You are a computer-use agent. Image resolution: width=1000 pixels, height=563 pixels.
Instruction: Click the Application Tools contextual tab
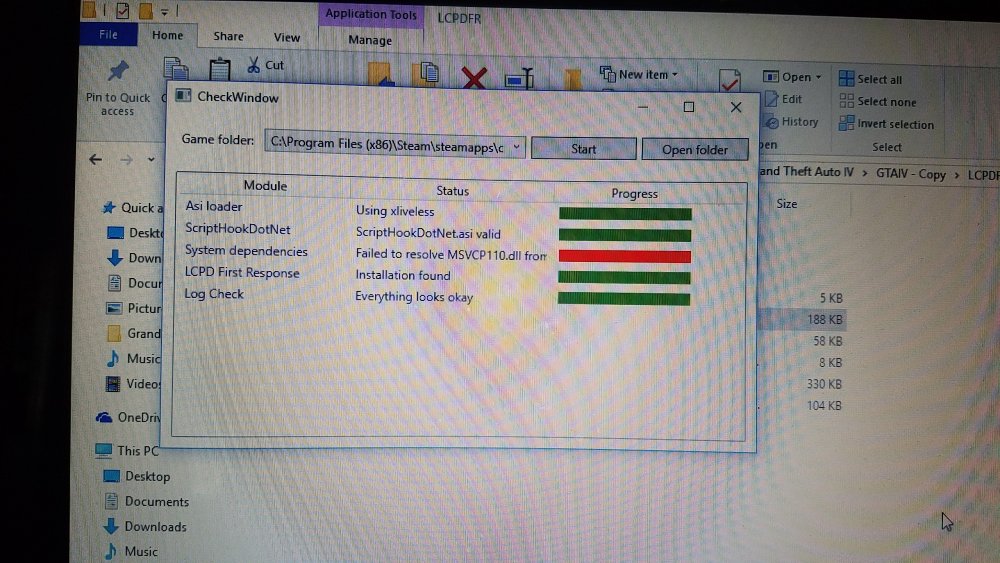point(371,14)
